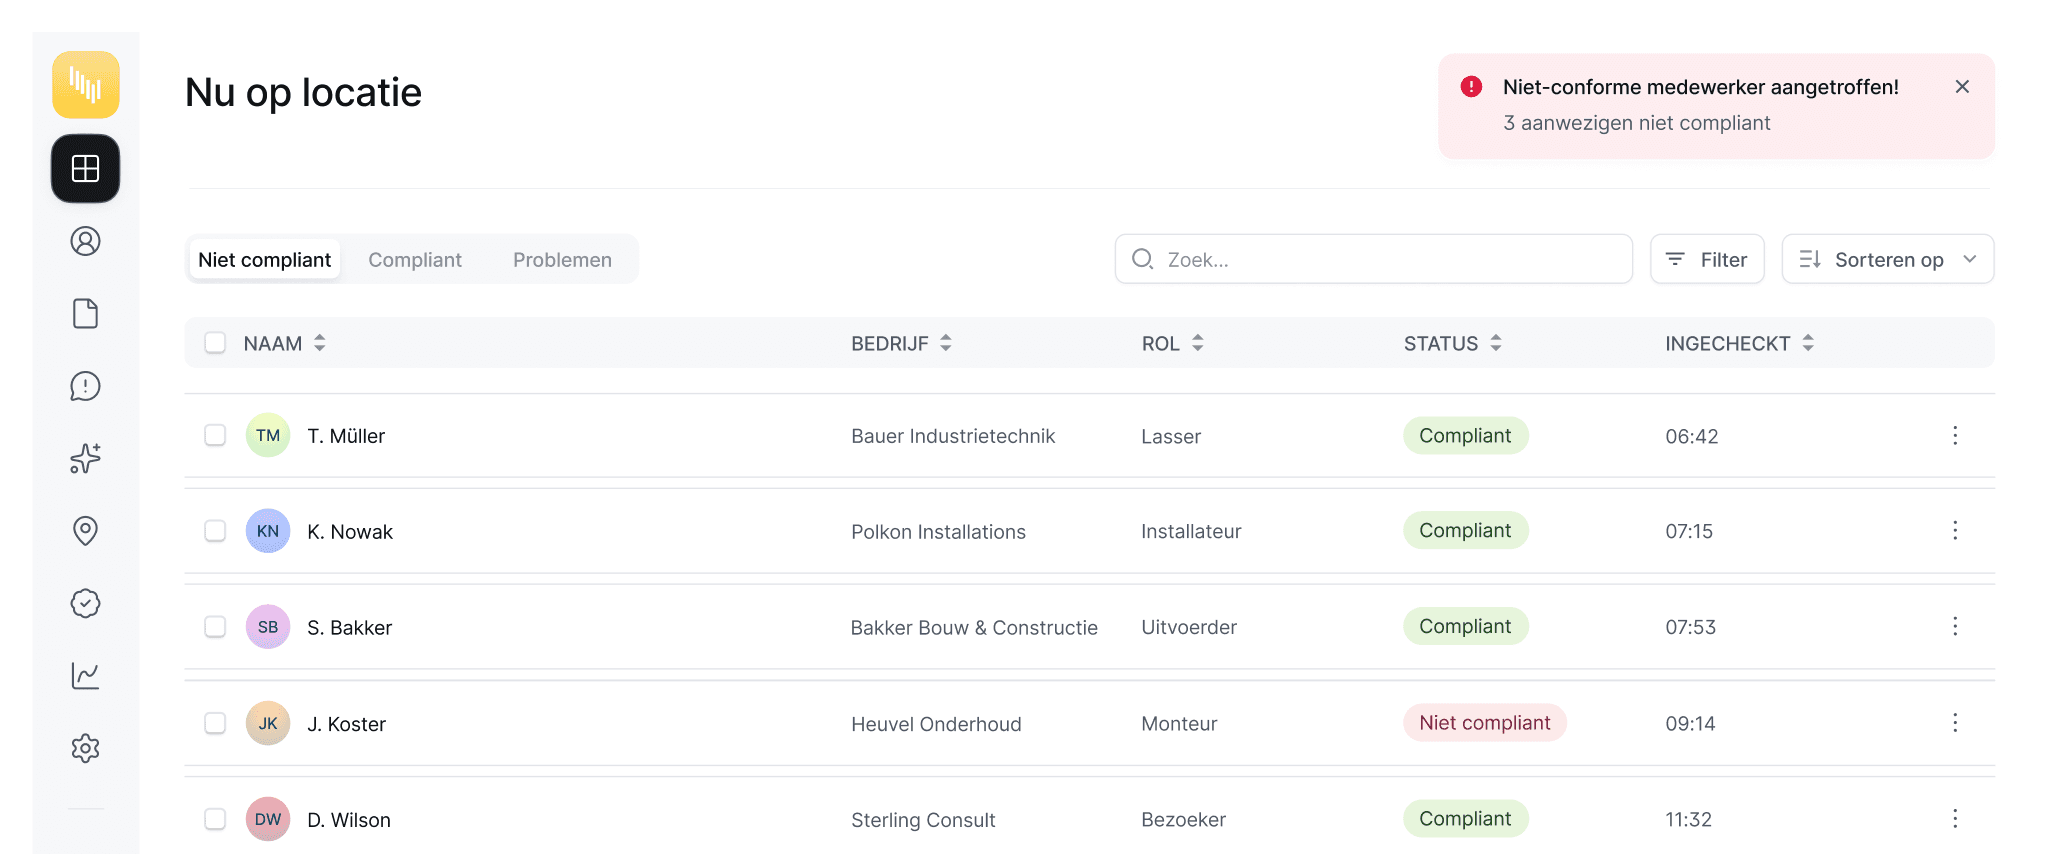Viewport: 2048px width, 854px height.
Task: Open row actions menu for D. Wilson
Action: tap(1955, 818)
